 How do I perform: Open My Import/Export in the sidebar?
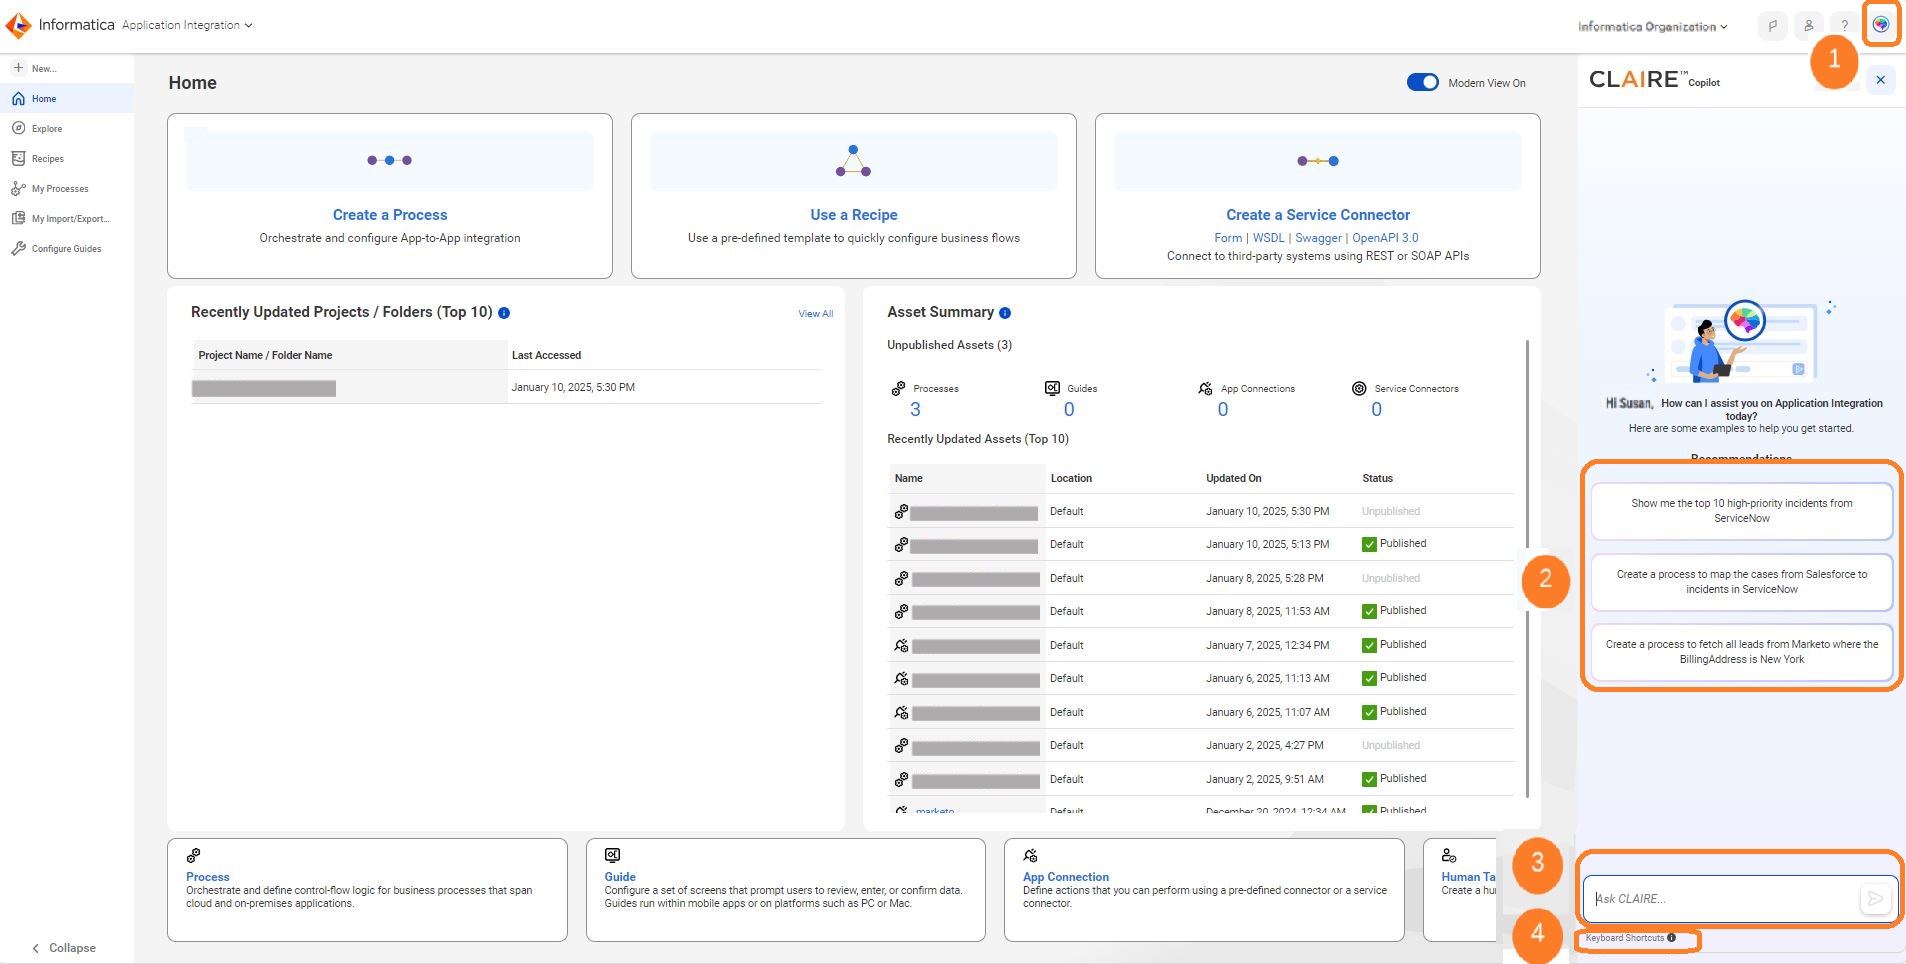coord(67,219)
